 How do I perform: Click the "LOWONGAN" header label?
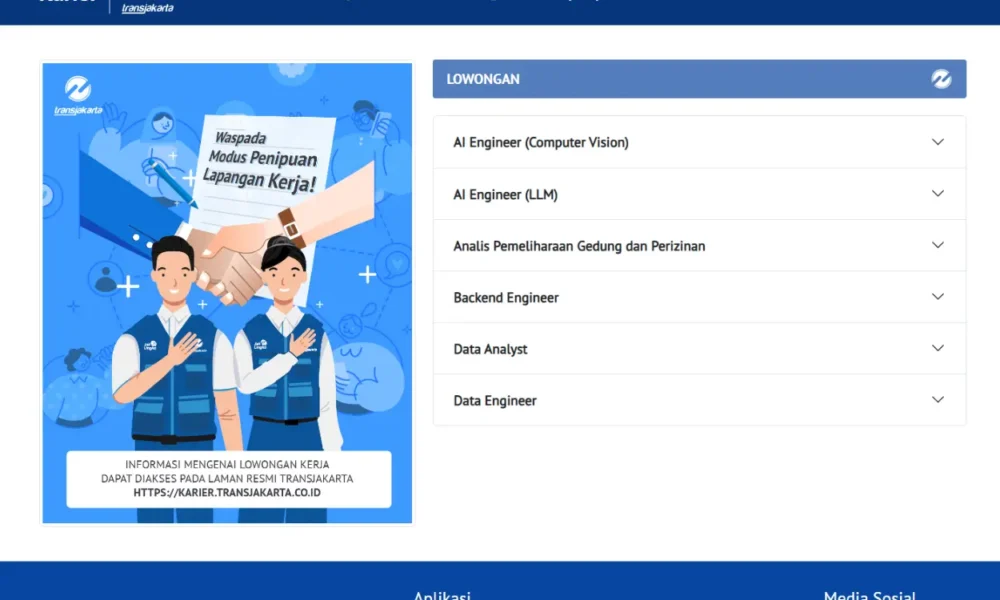coord(483,79)
